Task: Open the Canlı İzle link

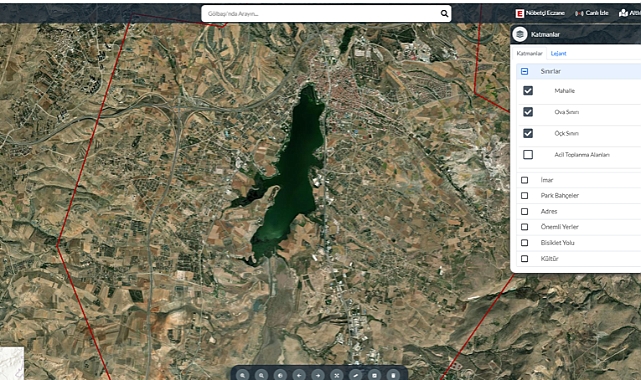Action: [592, 13]
